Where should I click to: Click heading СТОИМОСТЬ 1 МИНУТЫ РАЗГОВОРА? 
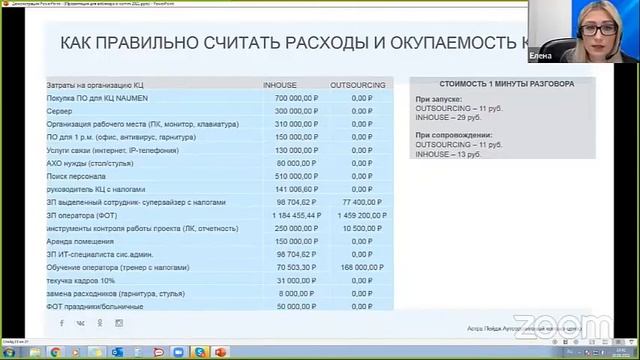click(507, 84)
